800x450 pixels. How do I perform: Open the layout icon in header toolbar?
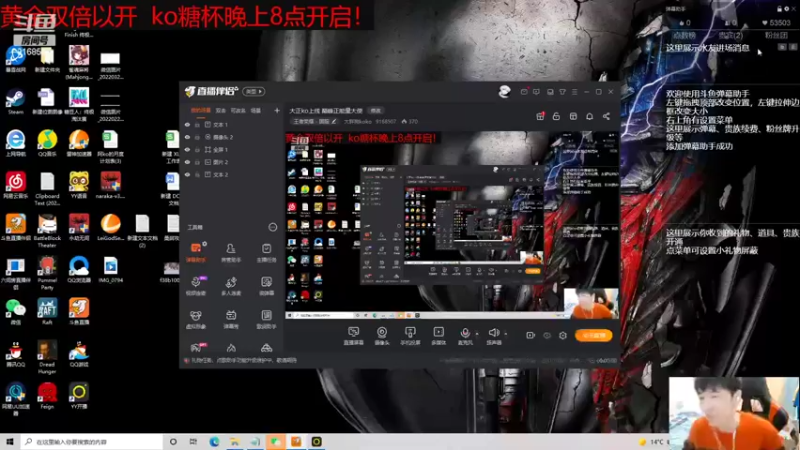coord(573,116)
